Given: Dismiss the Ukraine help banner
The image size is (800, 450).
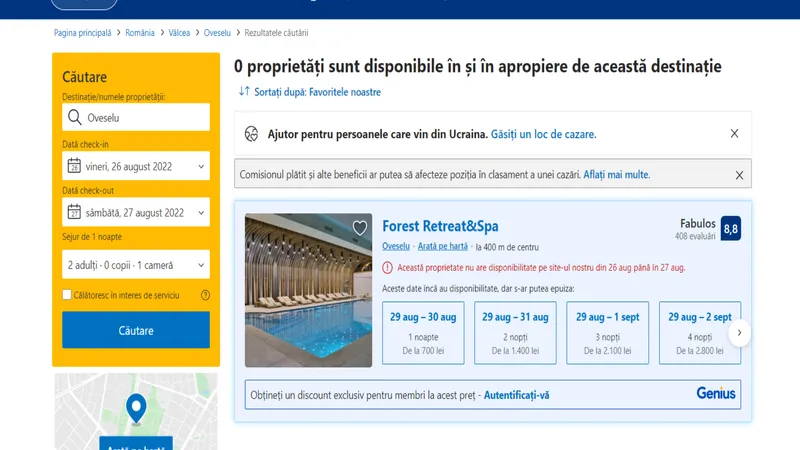Looking at the screenshot, I should coord(734,133).
